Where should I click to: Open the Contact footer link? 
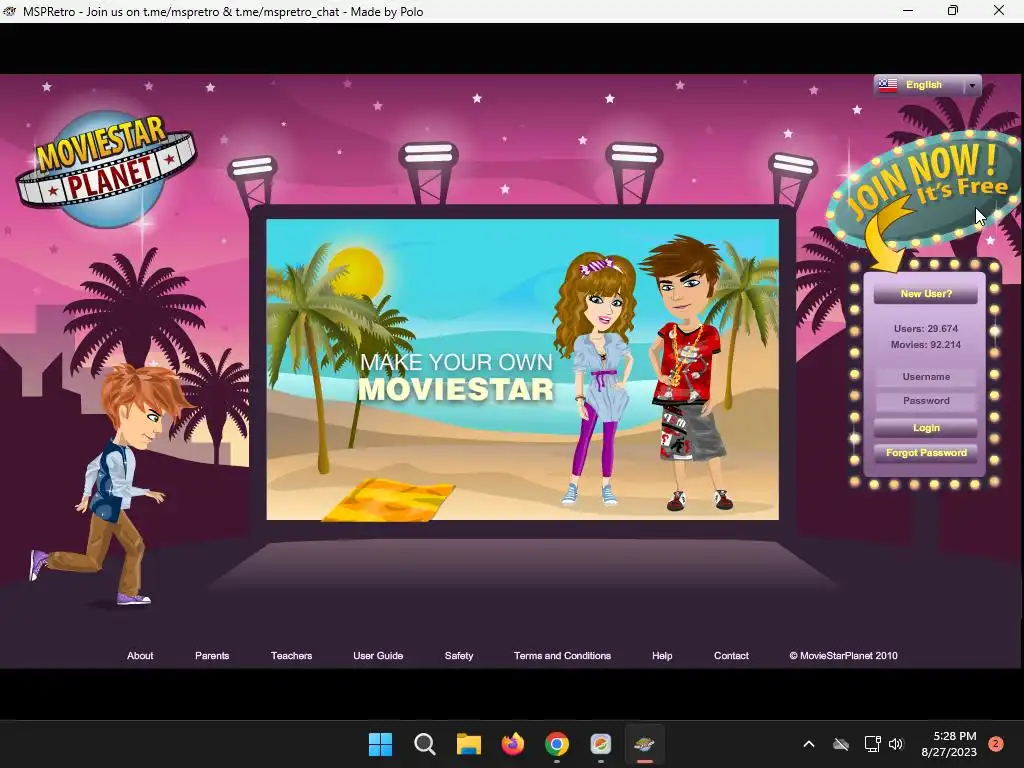click(731, 656)
